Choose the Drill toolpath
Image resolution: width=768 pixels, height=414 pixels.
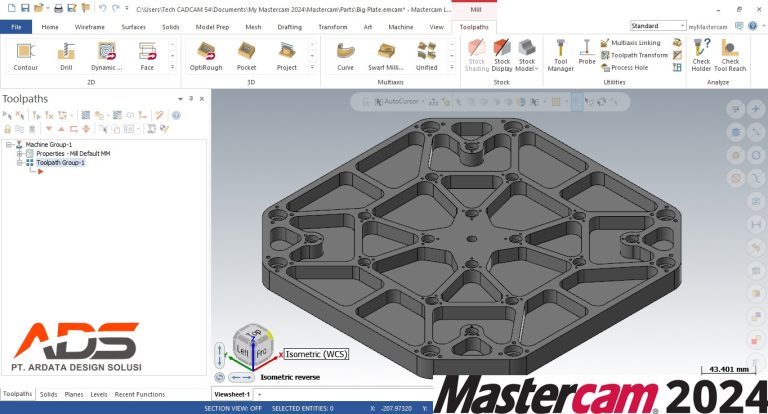coord(66,57)
